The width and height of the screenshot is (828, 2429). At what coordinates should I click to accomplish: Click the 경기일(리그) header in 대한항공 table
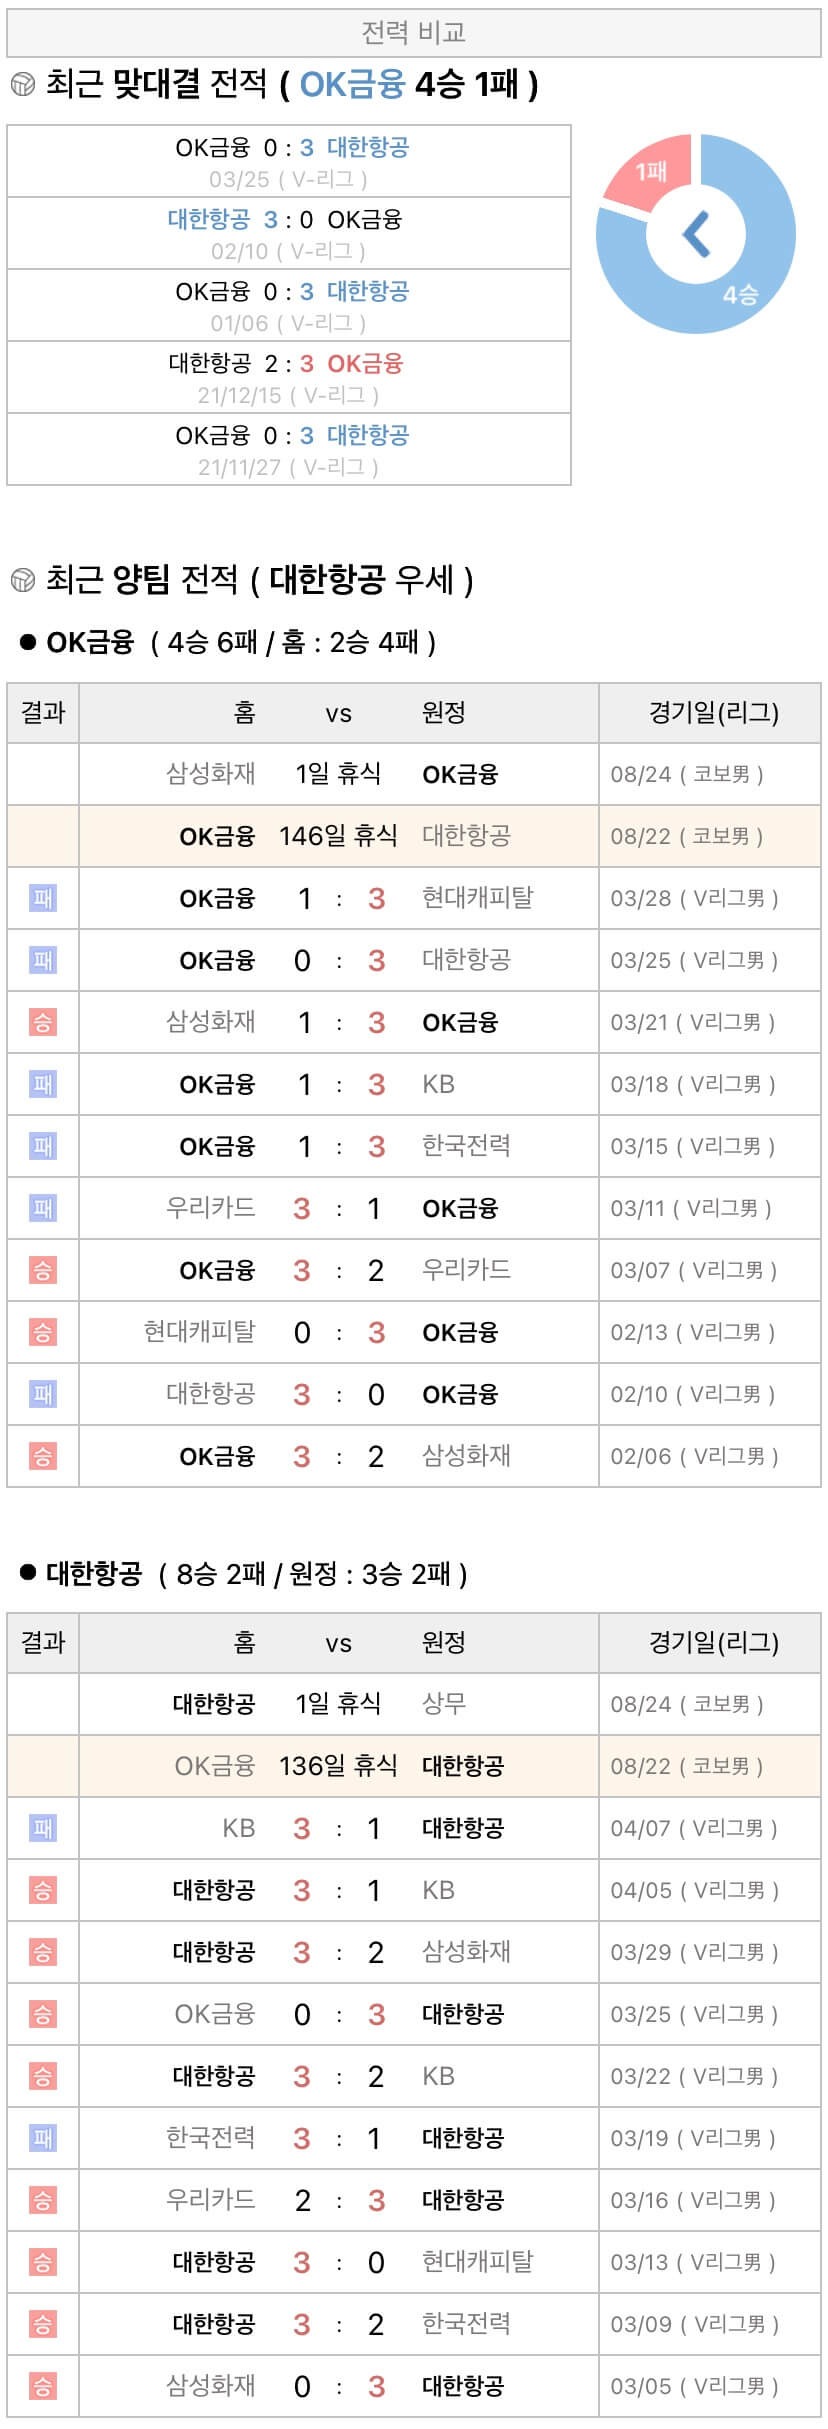click(x=712, y=1642)
